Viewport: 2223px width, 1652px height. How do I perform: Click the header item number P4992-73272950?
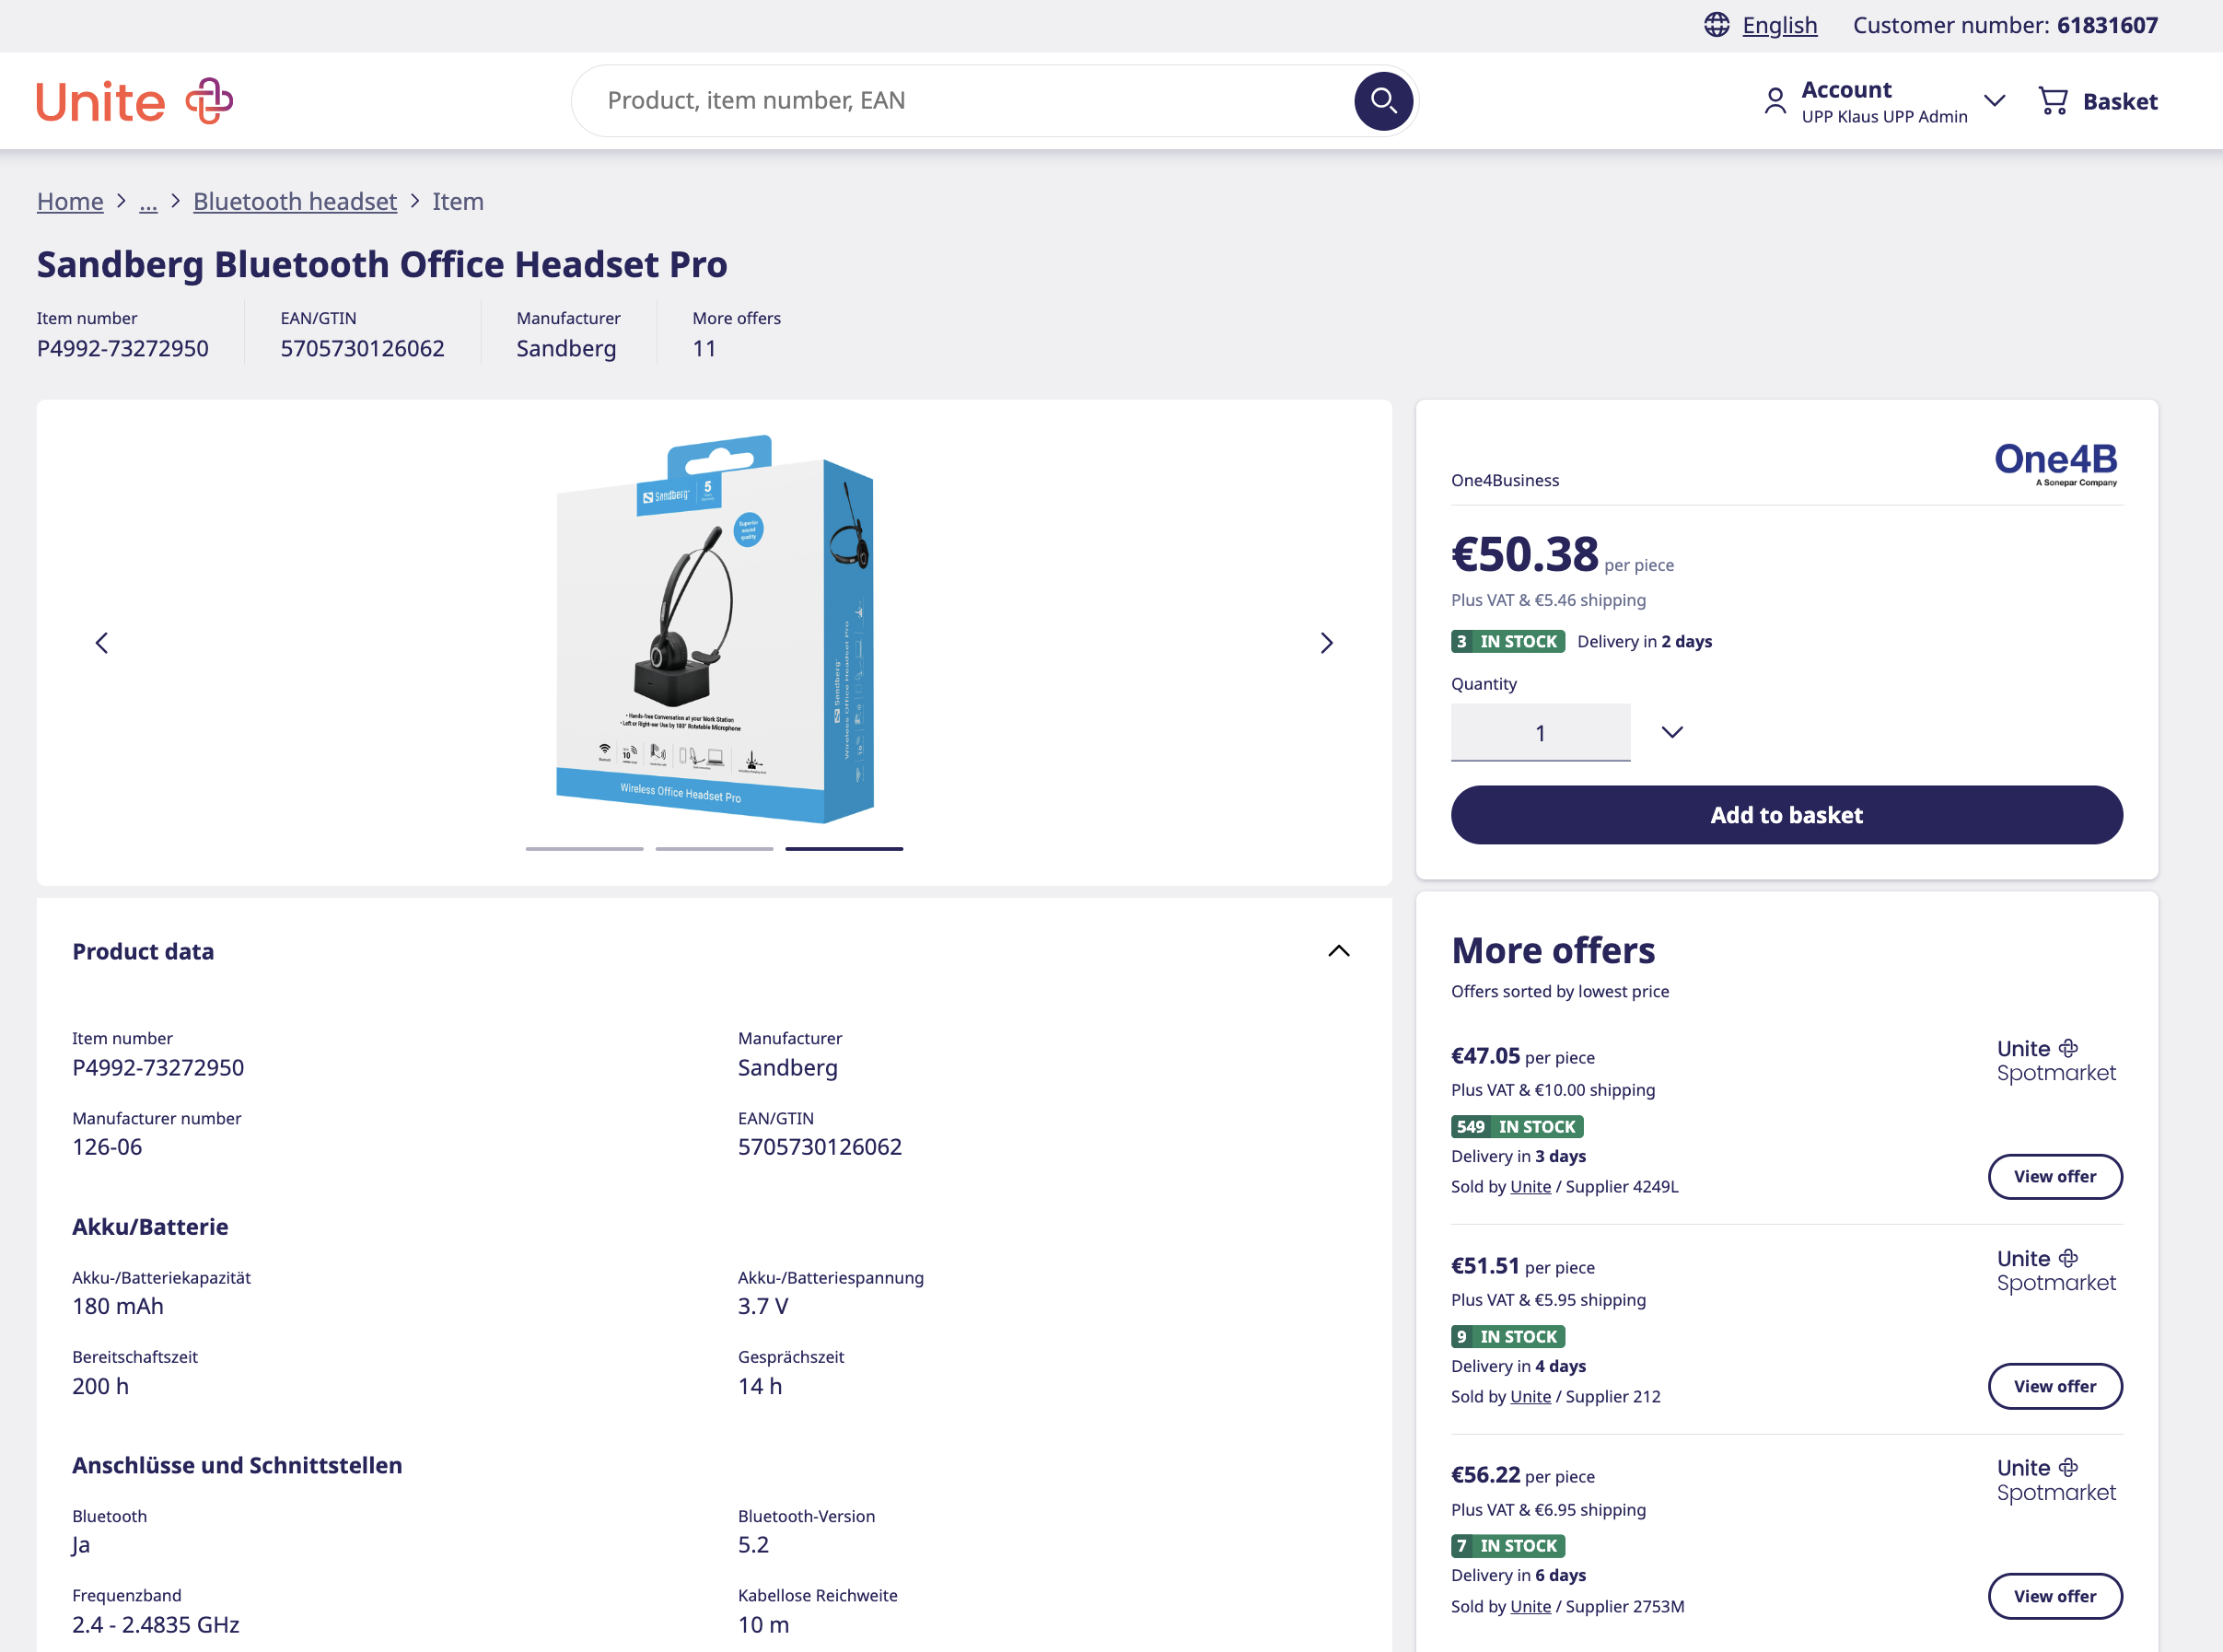(123, 349)
